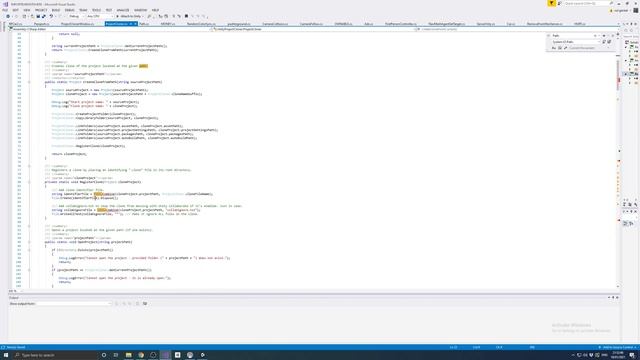This screenshot has height=360, width=640.
Task: Switch to the ProjectClonerWindow.cs tab
Action: click(78, 24)
